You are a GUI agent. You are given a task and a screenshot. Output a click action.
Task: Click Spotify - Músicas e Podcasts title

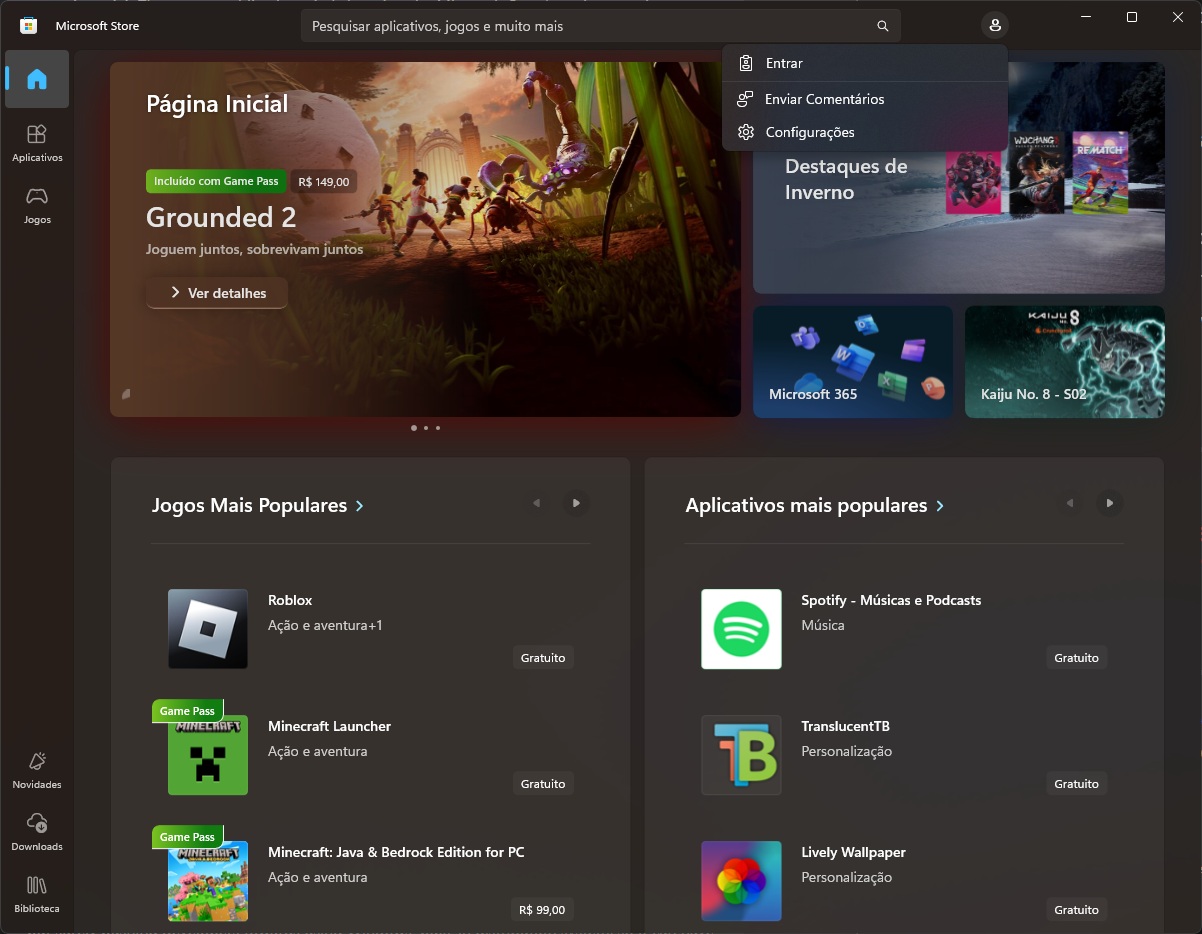click(x=891, y=600)
